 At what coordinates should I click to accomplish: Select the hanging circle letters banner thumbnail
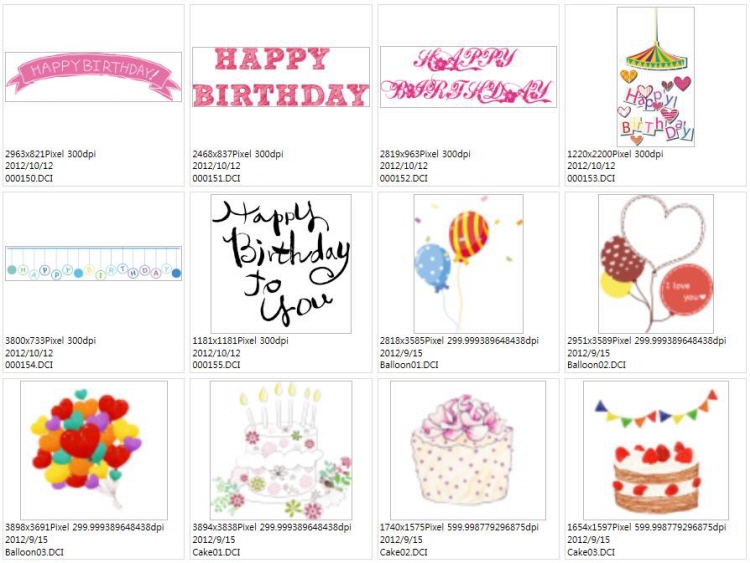point(93,264)
